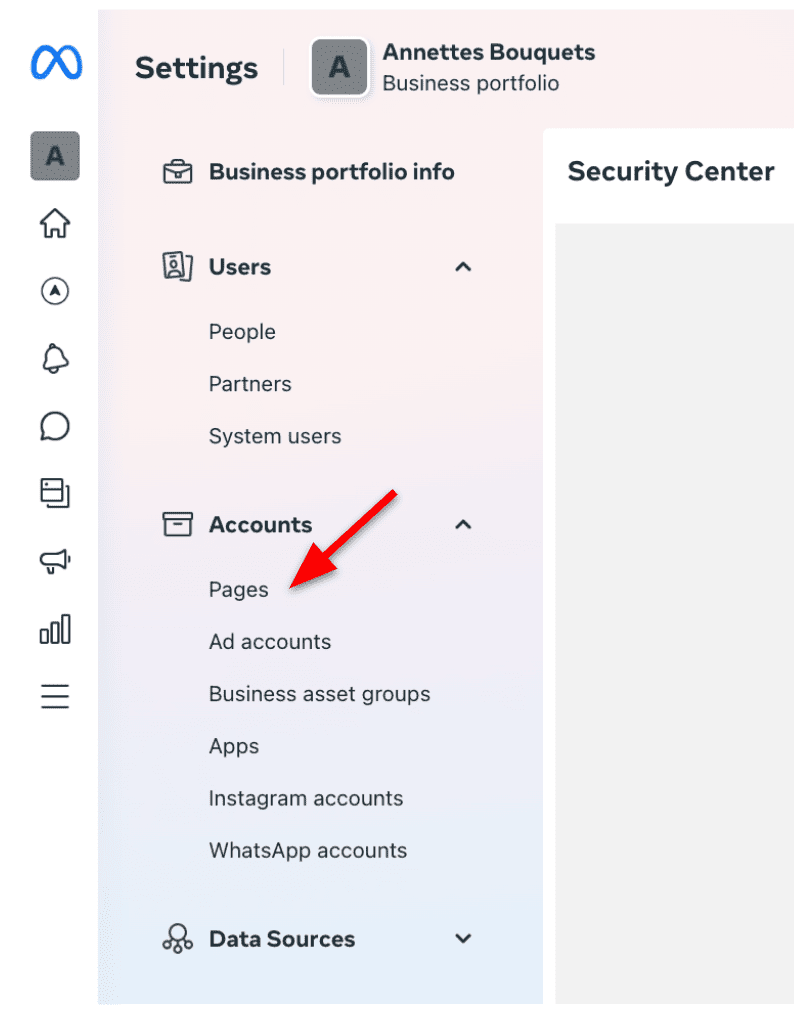
Task: Open Instagram accounts settings
Action: (x=306, y=798)
